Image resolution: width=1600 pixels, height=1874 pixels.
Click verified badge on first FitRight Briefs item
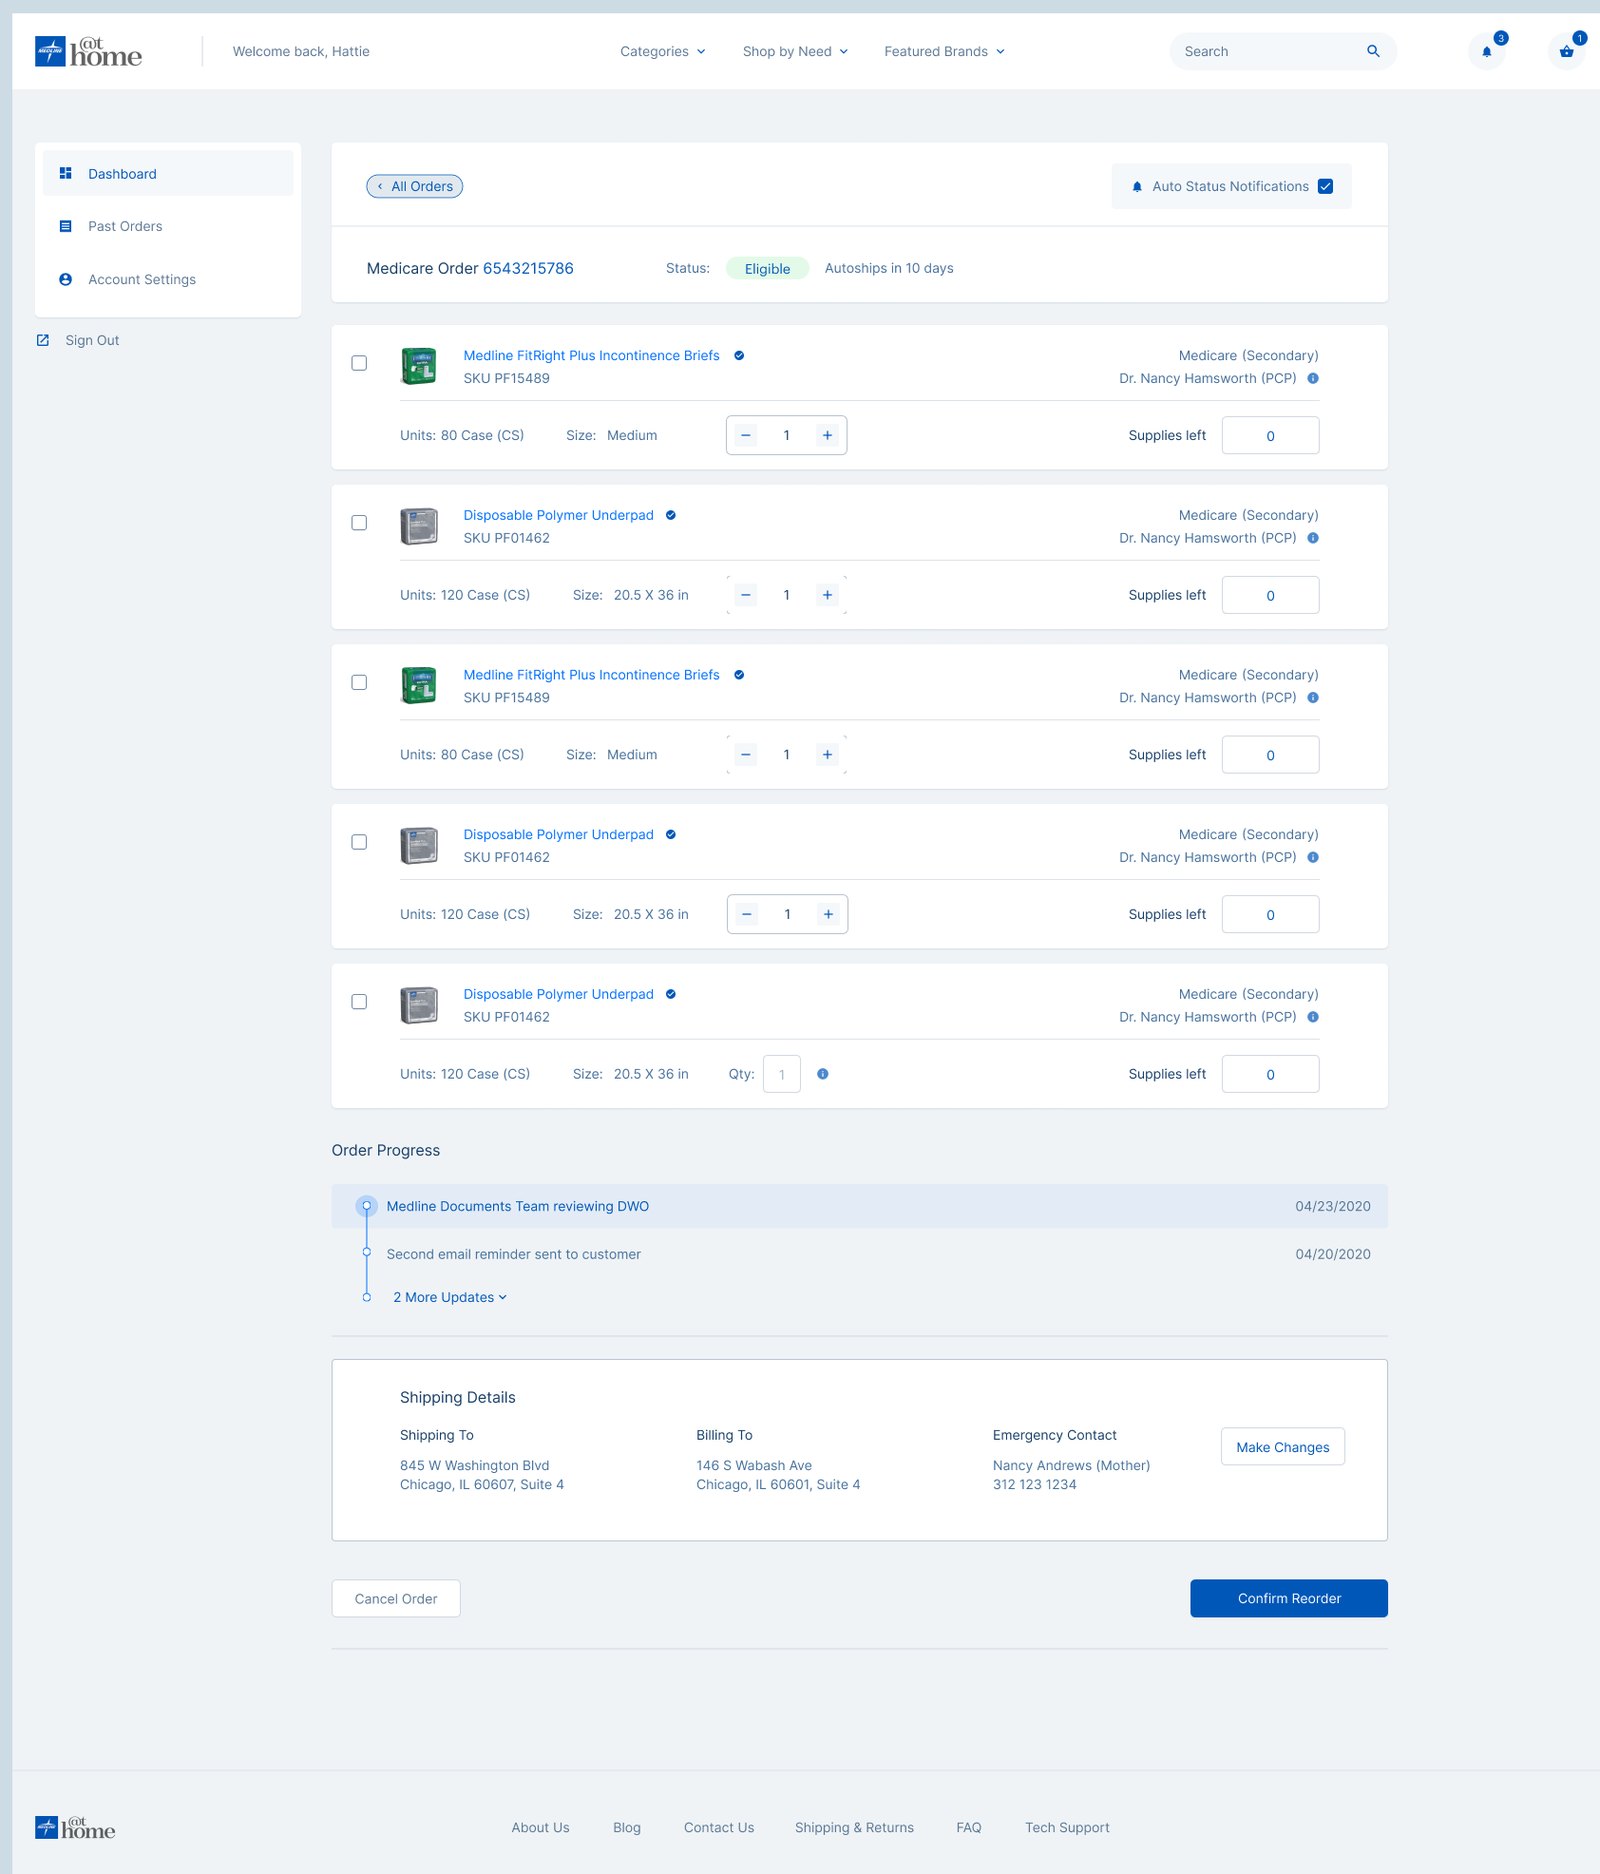point(739,355)
